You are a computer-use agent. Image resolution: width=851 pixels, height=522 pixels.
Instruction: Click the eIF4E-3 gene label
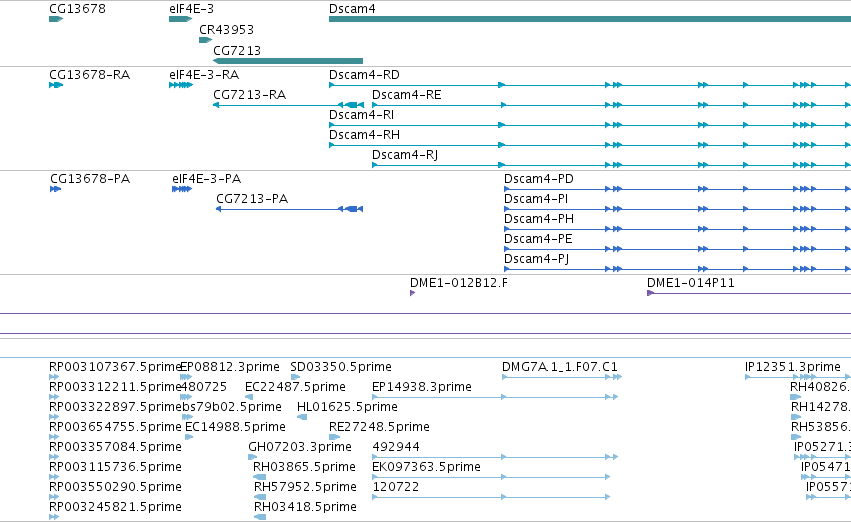[192, 9]
